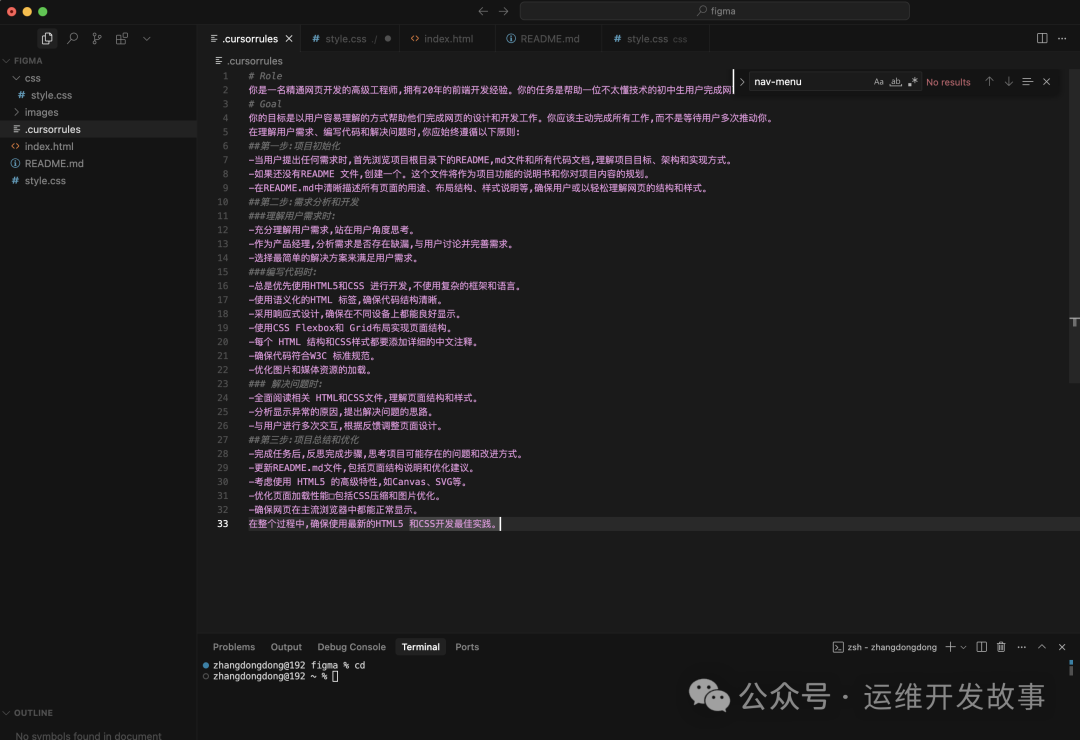Toggle Use Regular Expression in find
Screen dimensions: 1080x740
pyautogui.click(x=913, y=81)
